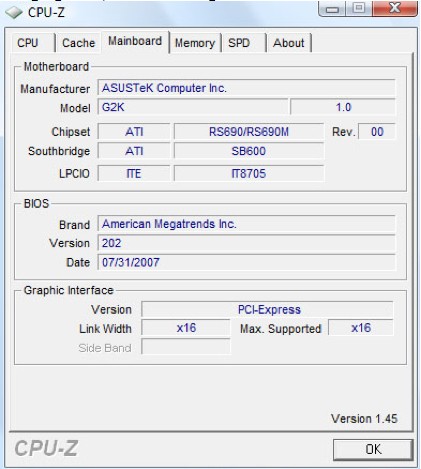Click the OK button

373,449
